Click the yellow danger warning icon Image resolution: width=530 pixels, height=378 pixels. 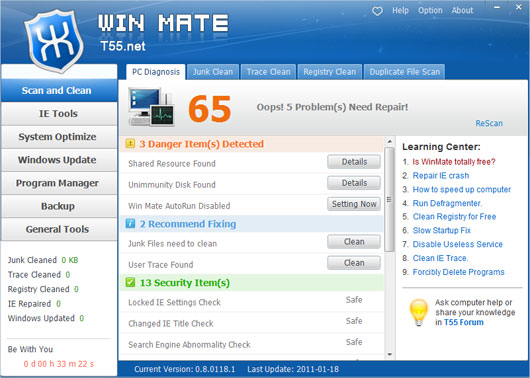130,144
